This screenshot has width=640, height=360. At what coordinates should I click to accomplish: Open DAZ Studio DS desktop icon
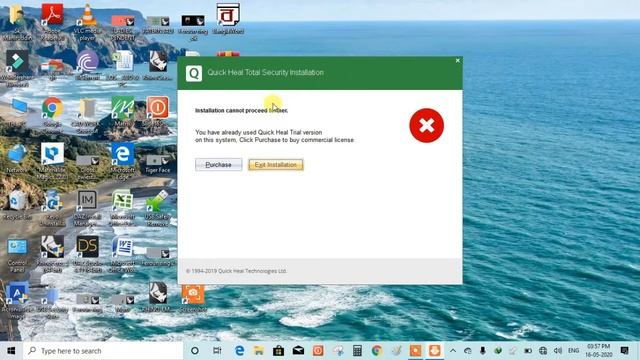(87, 254)
